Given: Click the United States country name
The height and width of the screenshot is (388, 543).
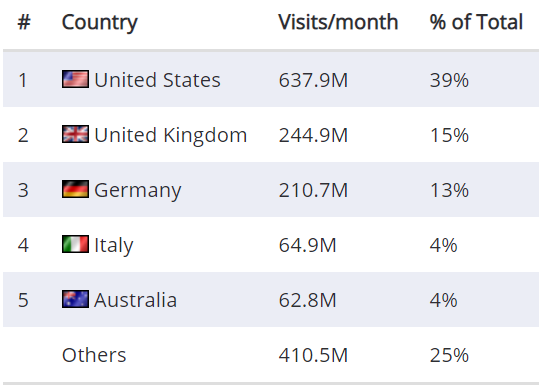Looking at the screenshot, I should (157, 80).
